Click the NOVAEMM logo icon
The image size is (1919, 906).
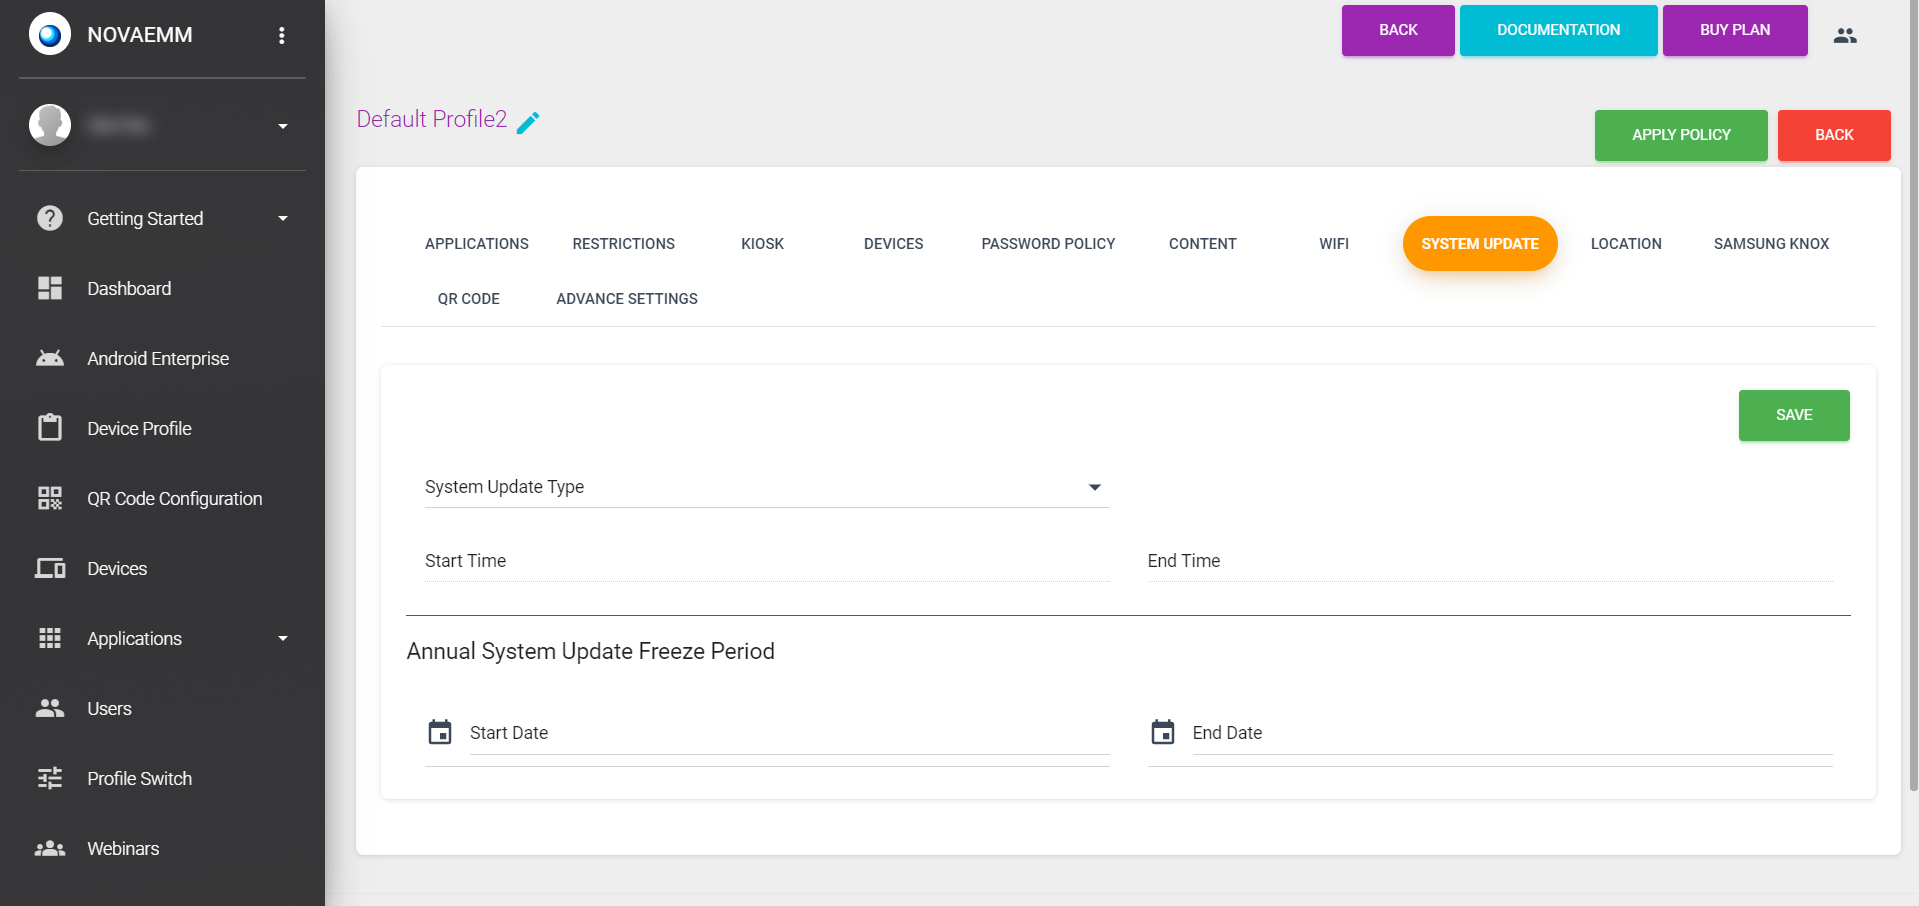(x=50, y=35)
